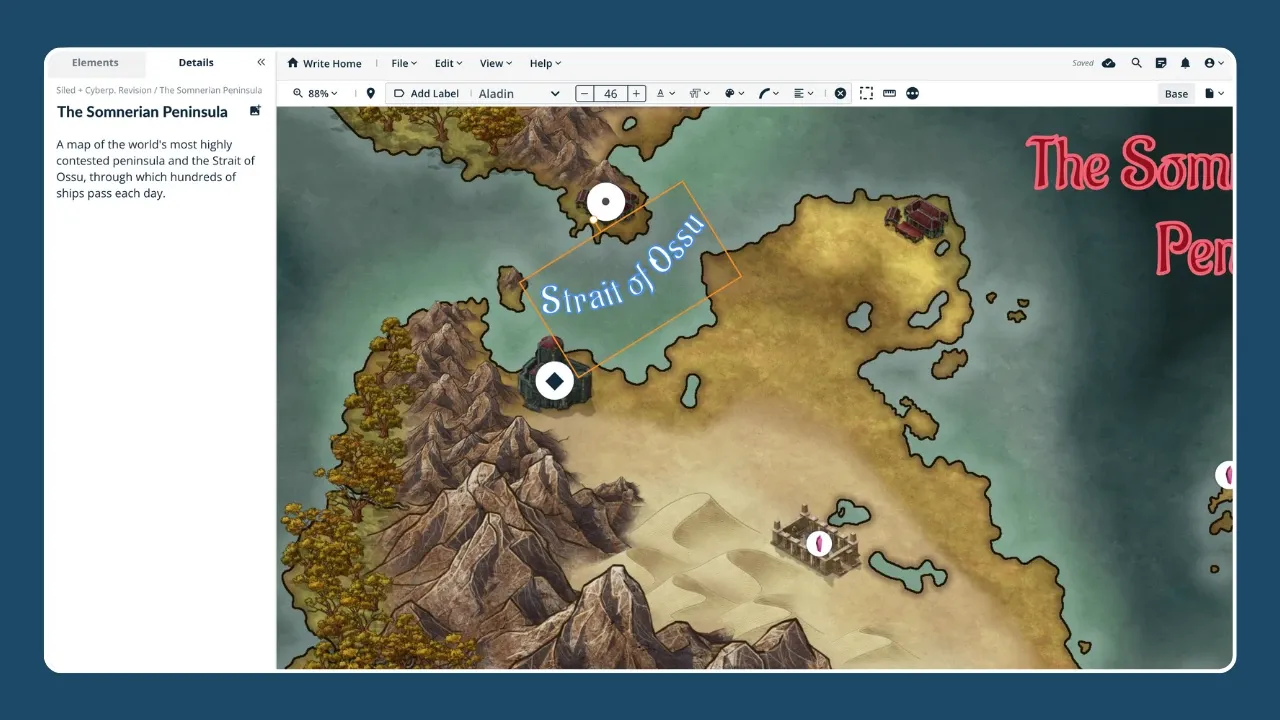Switch to the Elements tab
Viewport: 1280px width, 720px height.
[x=95, y=62]
